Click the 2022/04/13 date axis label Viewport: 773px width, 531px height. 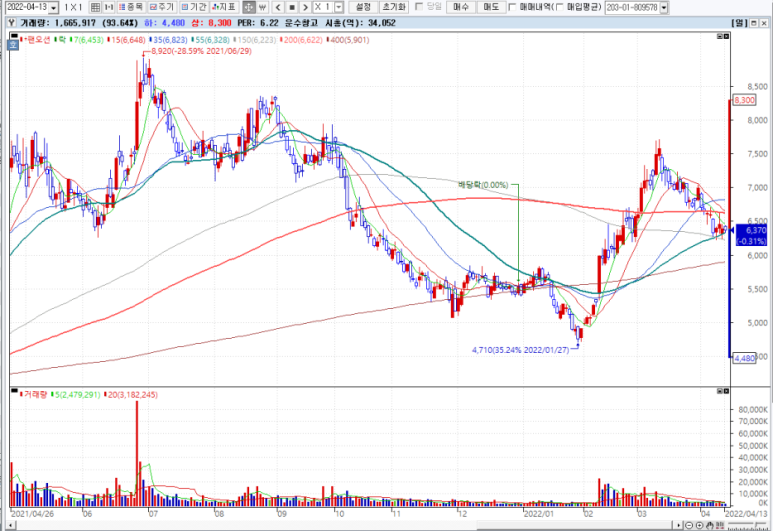(x=746, y=513)
